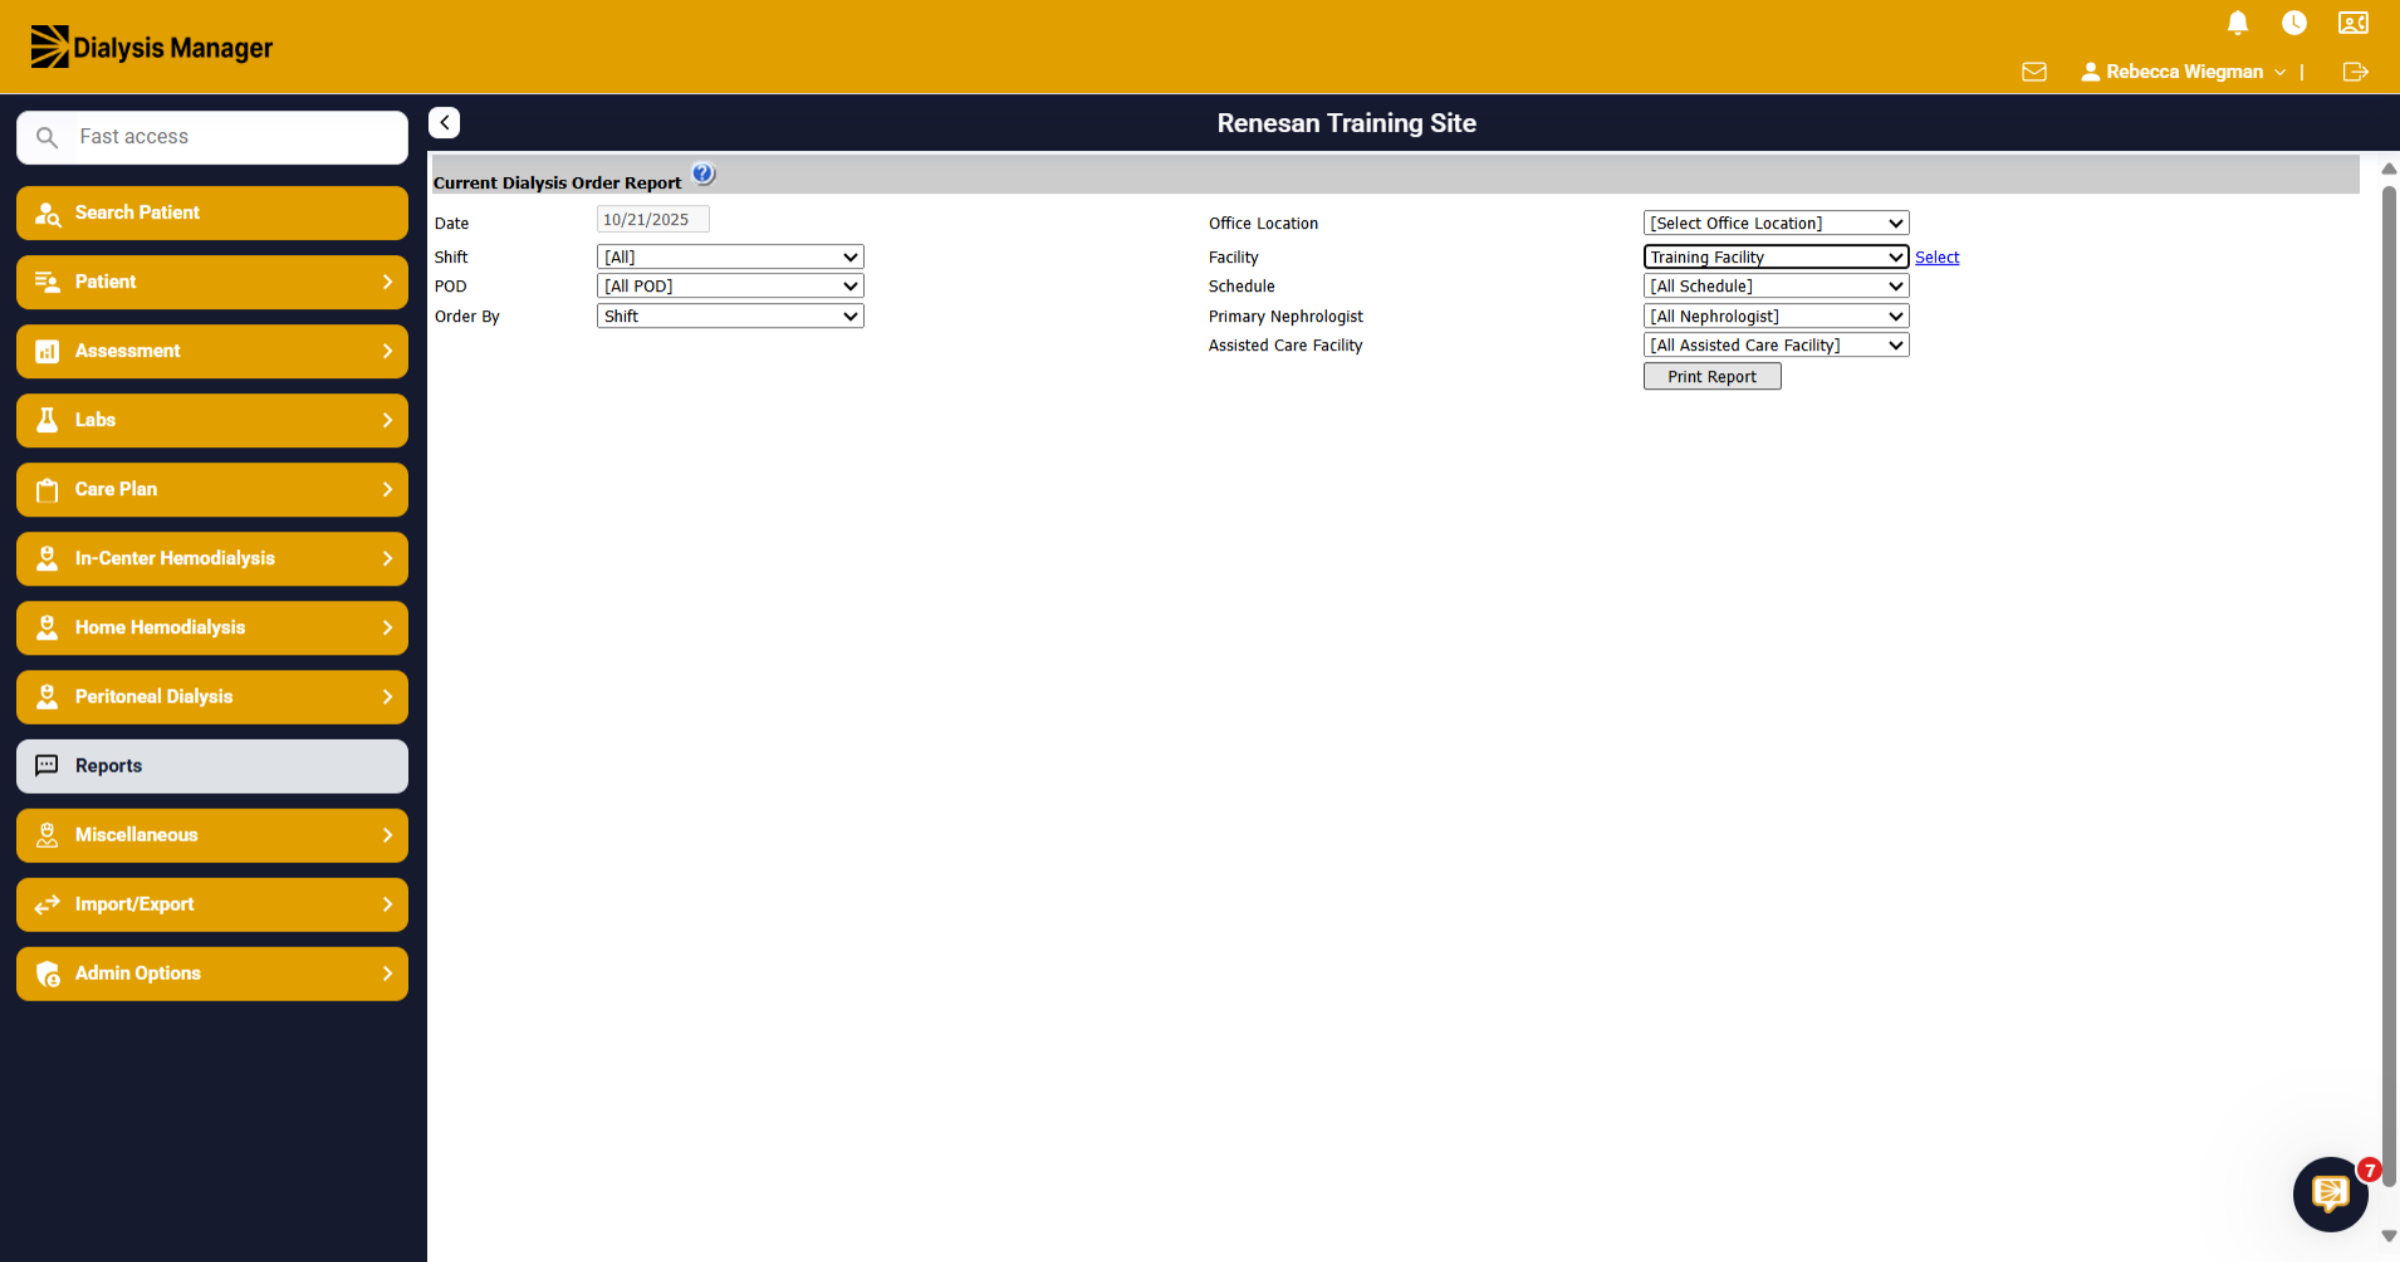Expand the Admin Options menu
This screenshot has width=2400, height=1262.
[212, 973]
